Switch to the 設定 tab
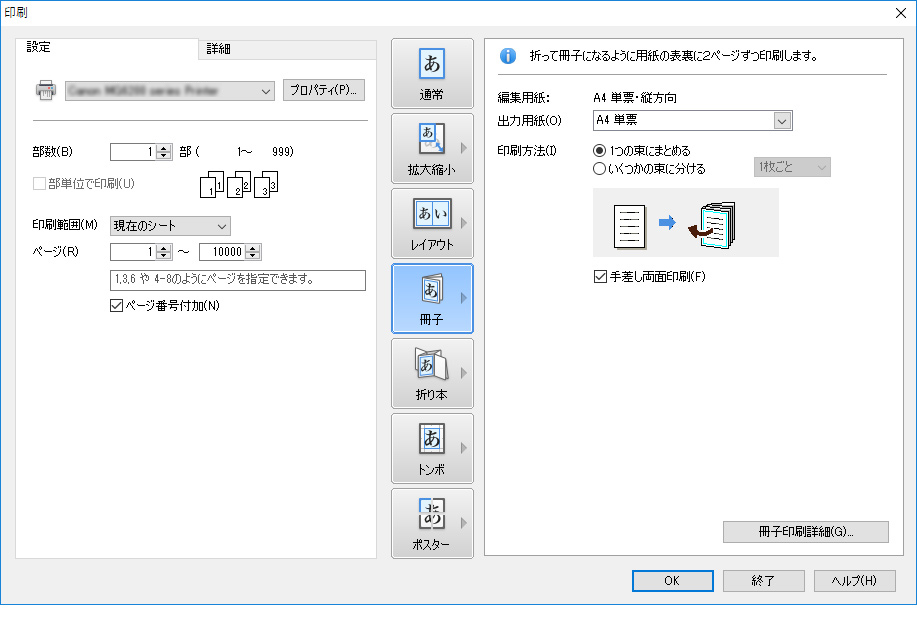The height and width of the screenshot is (624, 917). coord(40,47)
